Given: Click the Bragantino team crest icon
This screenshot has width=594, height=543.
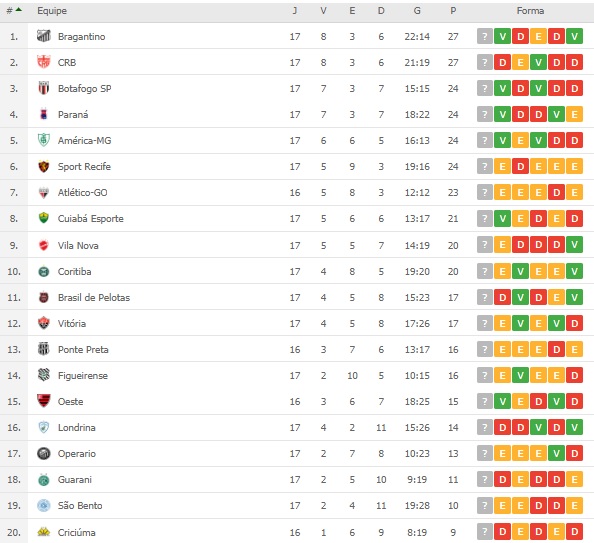Looking at the screenshot, I should coord(44,36).
